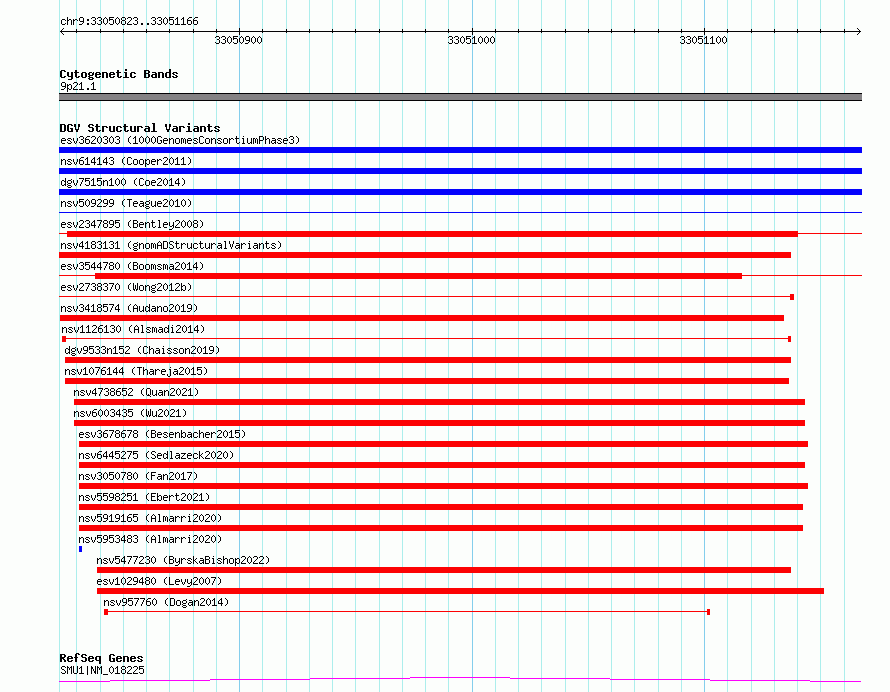The width and height of the screenshot is (890, 692).
Task: Click the Cytogenetic Bands track title
Action: click(119, 74)
